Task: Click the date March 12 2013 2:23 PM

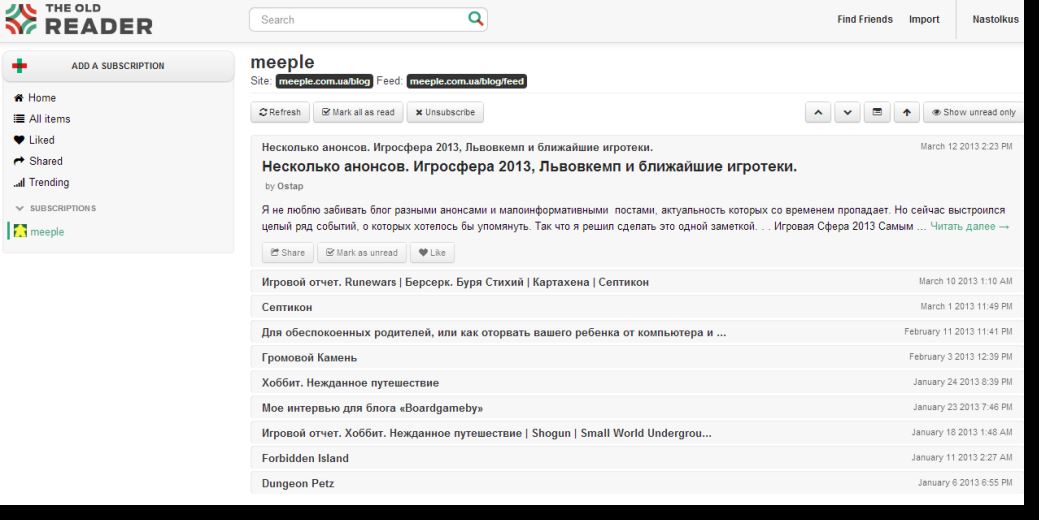Action: click(966, 146)
